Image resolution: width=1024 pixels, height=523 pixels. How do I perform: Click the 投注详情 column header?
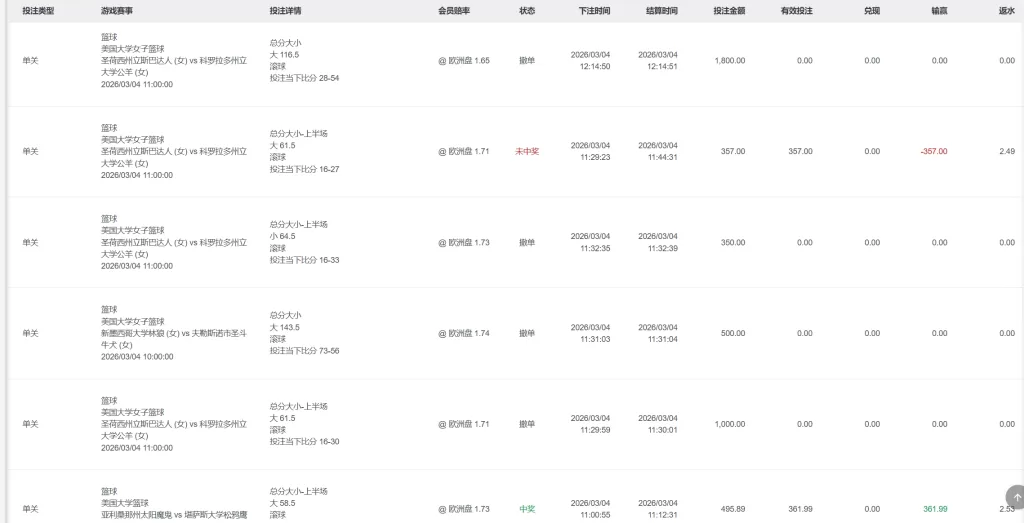pyautogui.click(x=285, y=10)
